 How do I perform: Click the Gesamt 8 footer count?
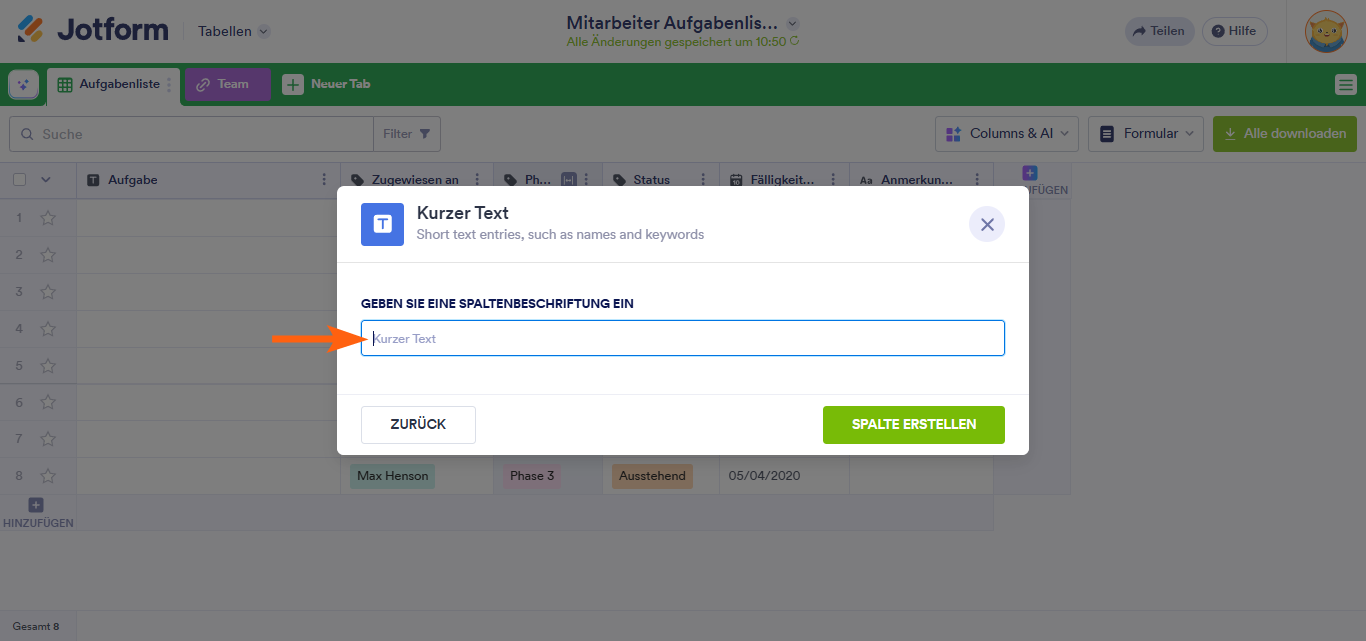click(x=36, y=626)
